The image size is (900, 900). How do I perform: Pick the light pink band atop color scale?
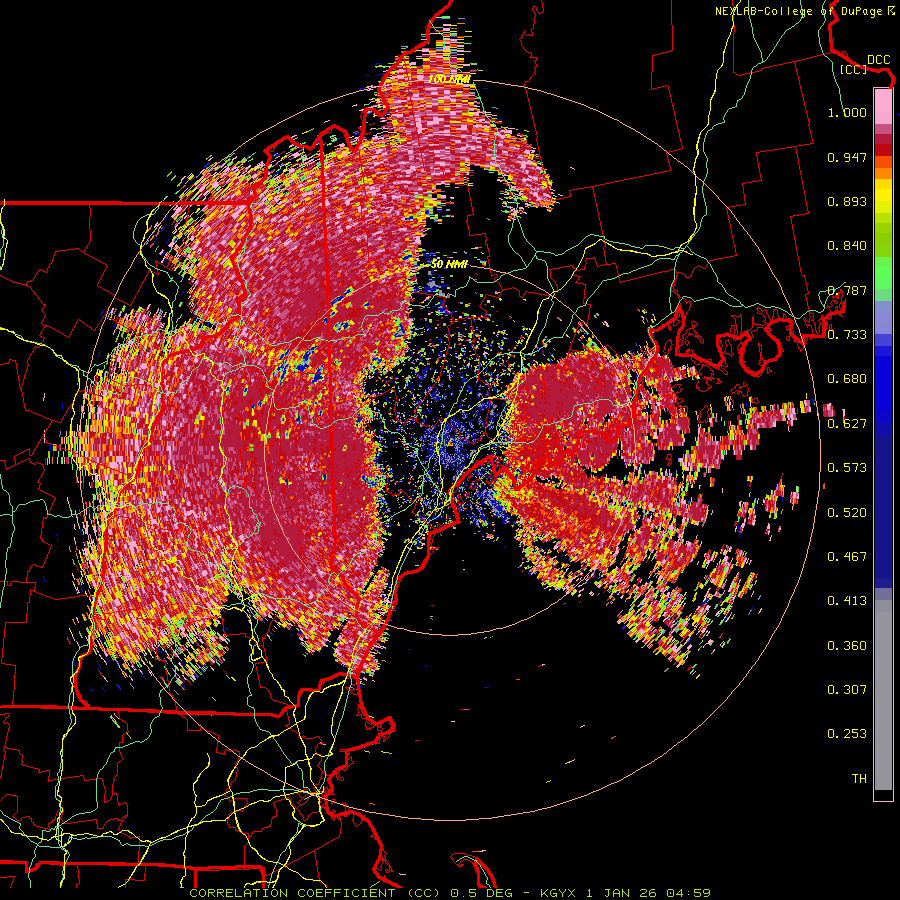883,106
